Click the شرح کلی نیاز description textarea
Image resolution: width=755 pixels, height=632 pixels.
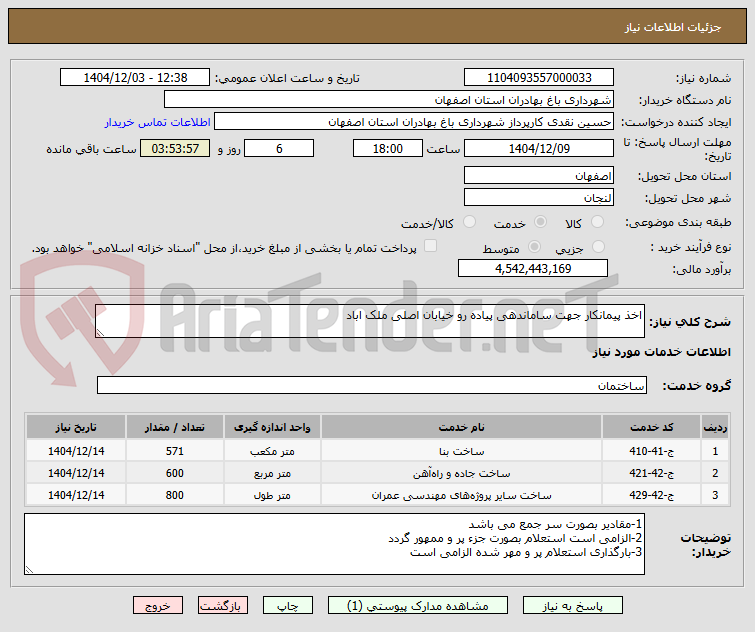(x=370, y=321)
